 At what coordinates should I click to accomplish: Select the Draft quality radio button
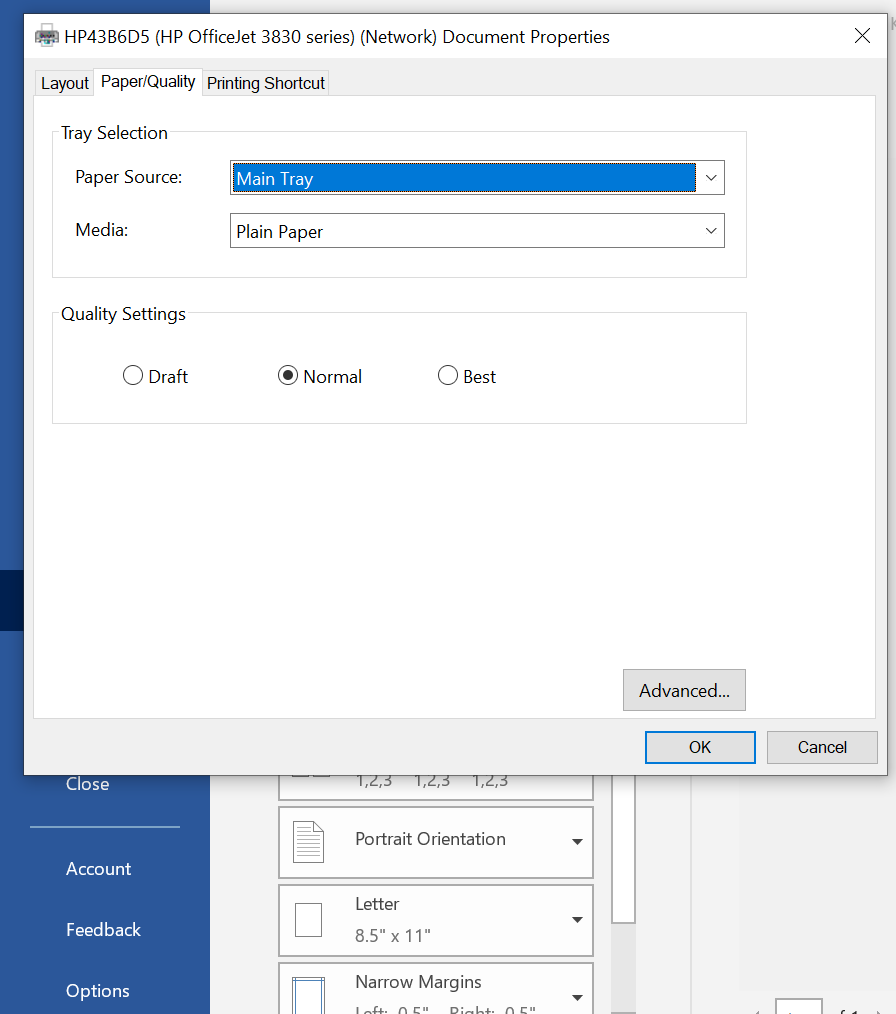point(133,377)
